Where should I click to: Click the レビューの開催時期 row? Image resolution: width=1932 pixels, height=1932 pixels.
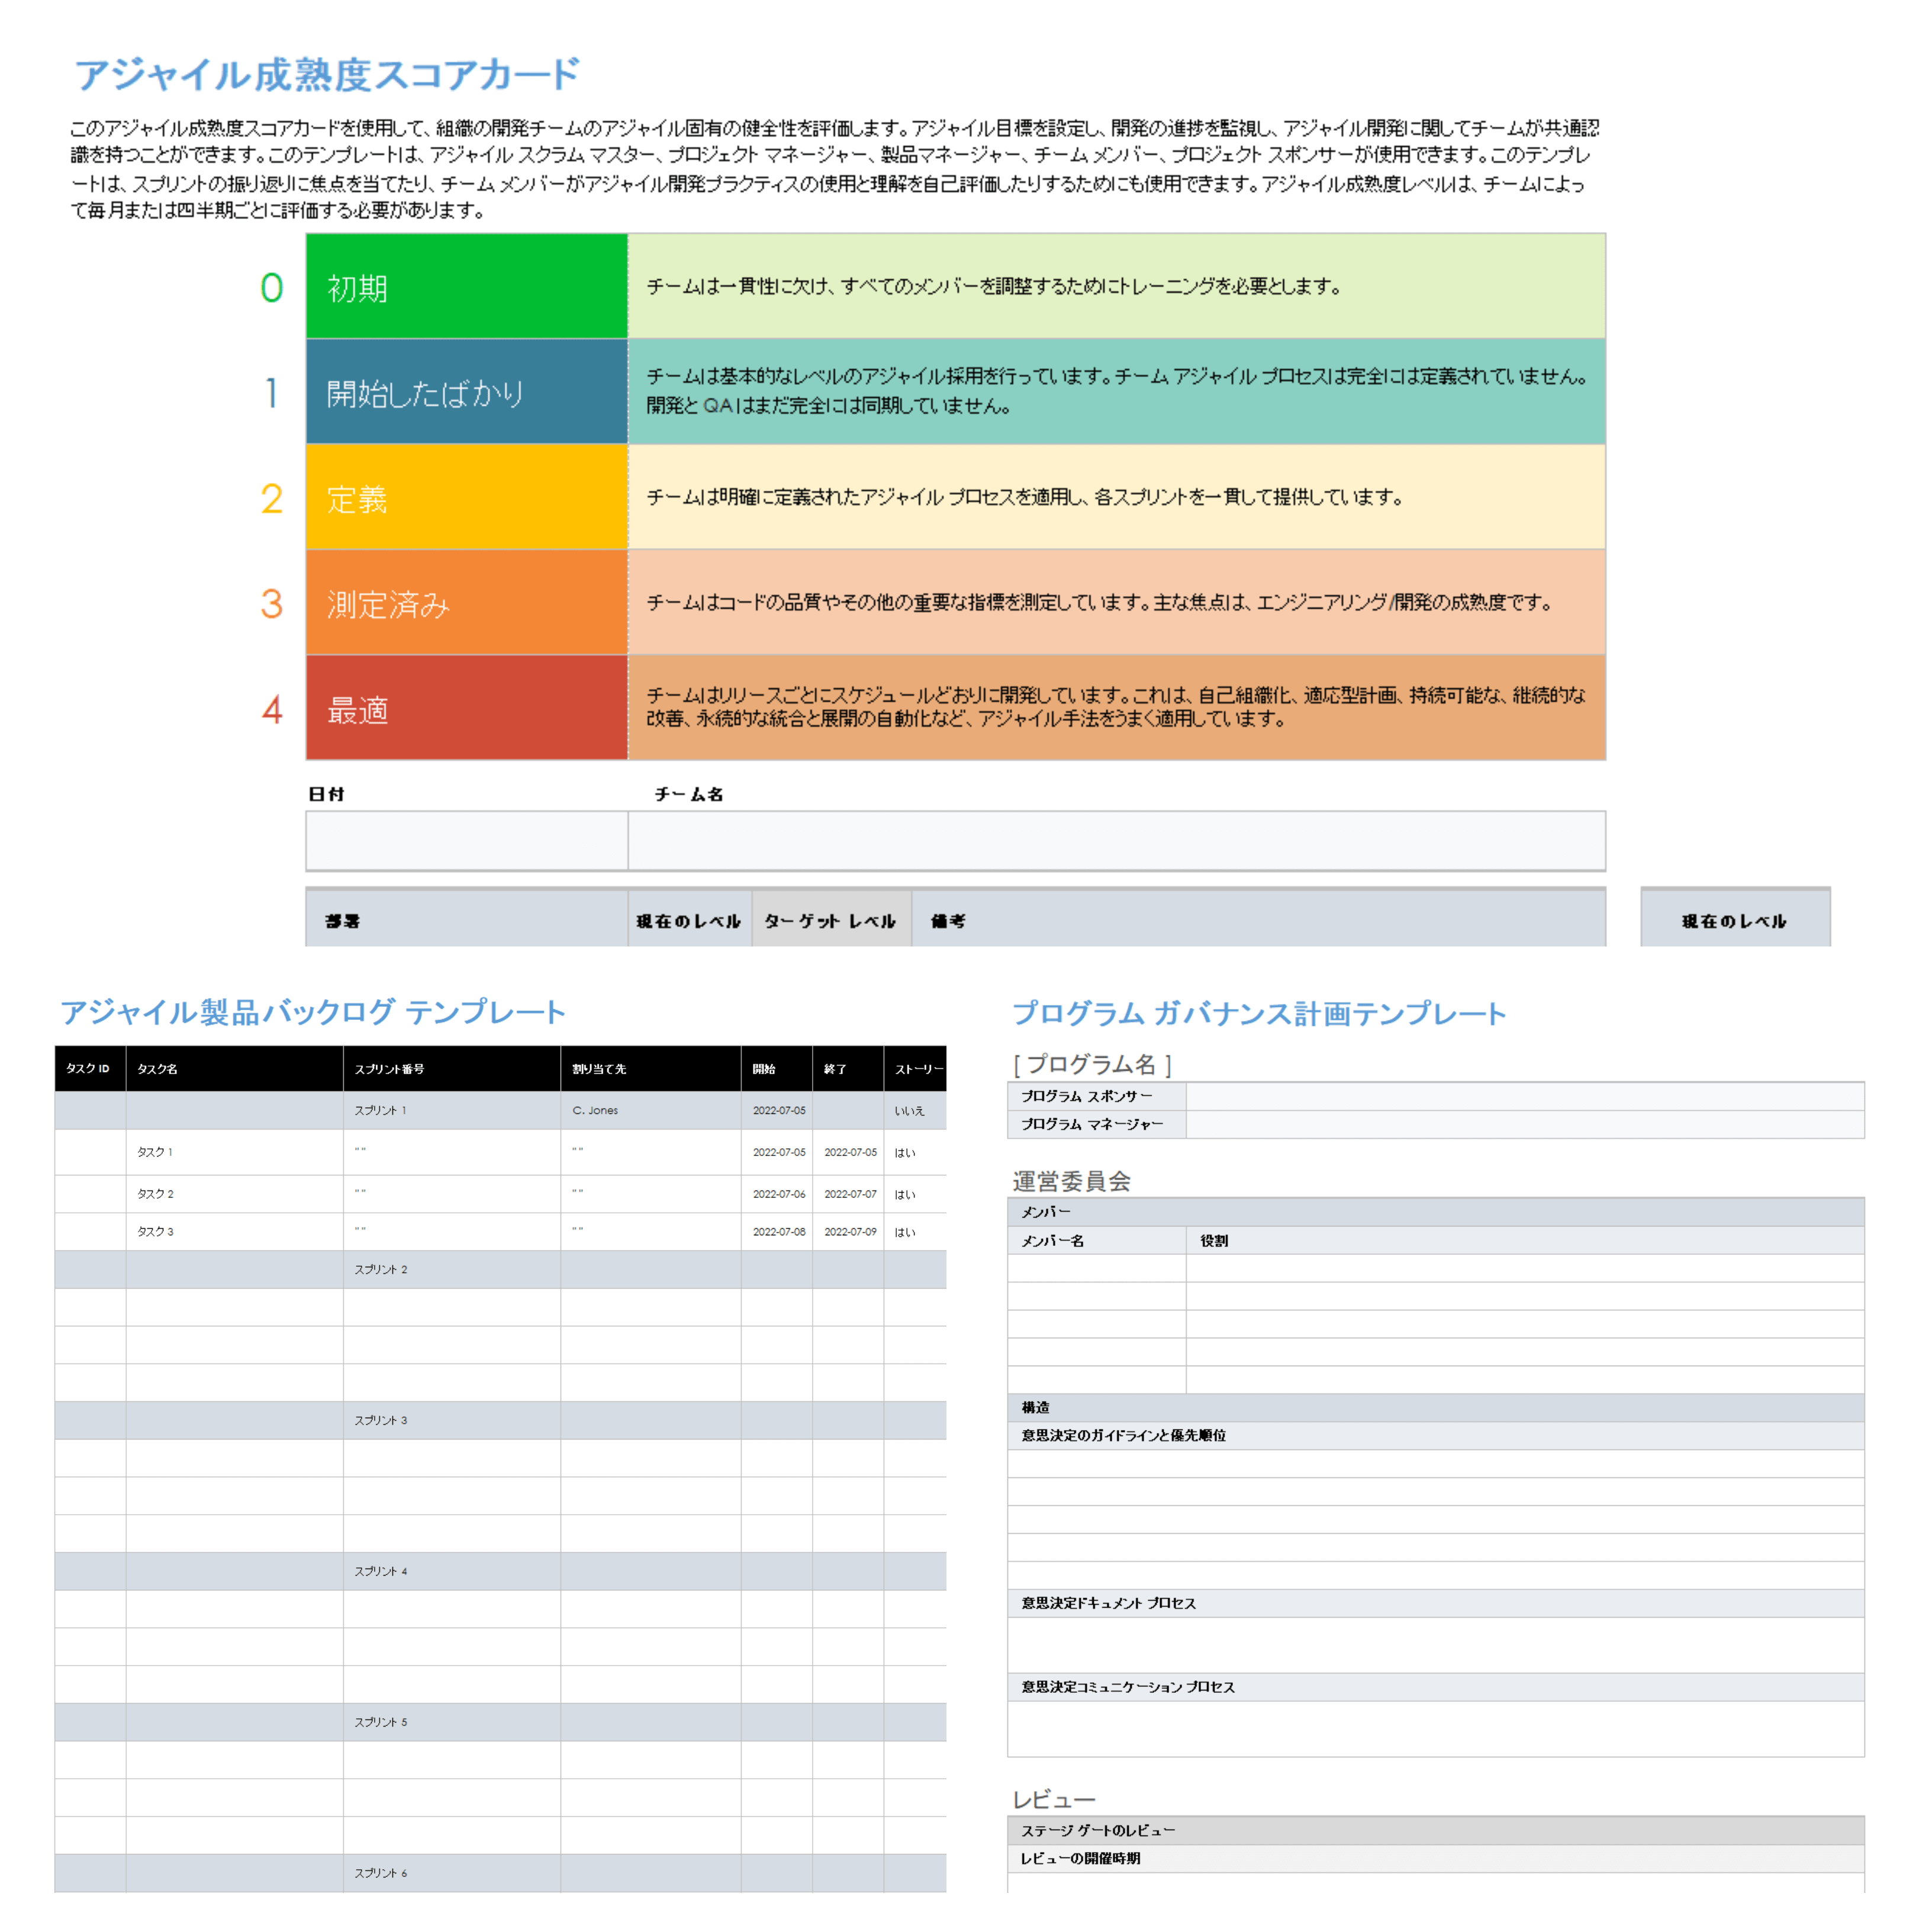tap(1436, 1858)
